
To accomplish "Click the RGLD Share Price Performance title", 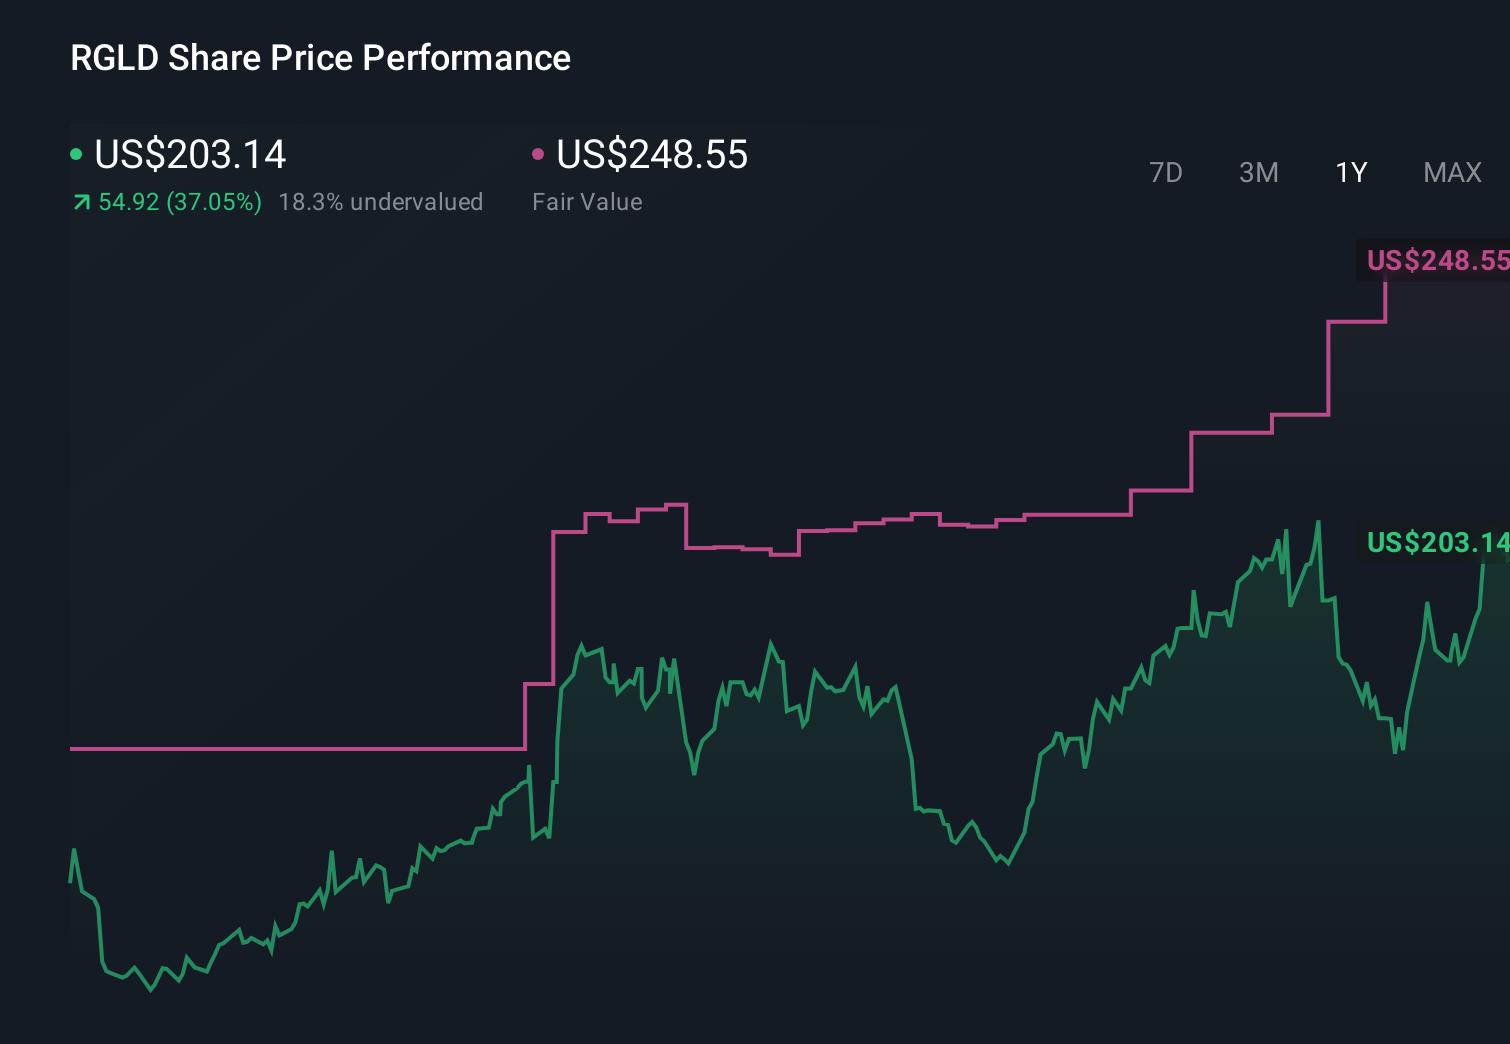I will (x=319, y=58).
